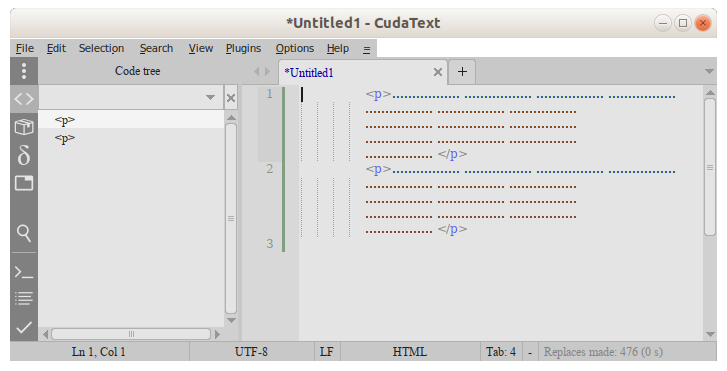The width and height of the screenshot is (727, 371).
Task: Open the Selection menu
Action: [x=101, y=48]
